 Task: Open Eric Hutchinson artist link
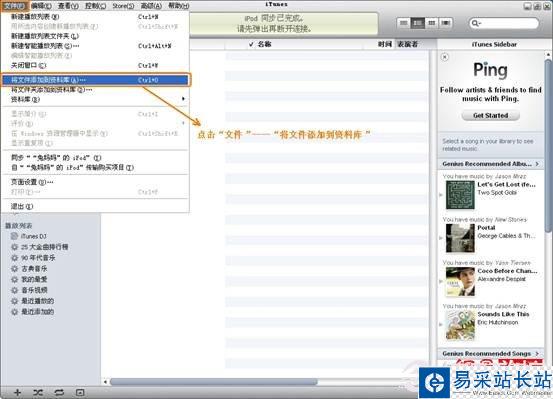[498, 322]
